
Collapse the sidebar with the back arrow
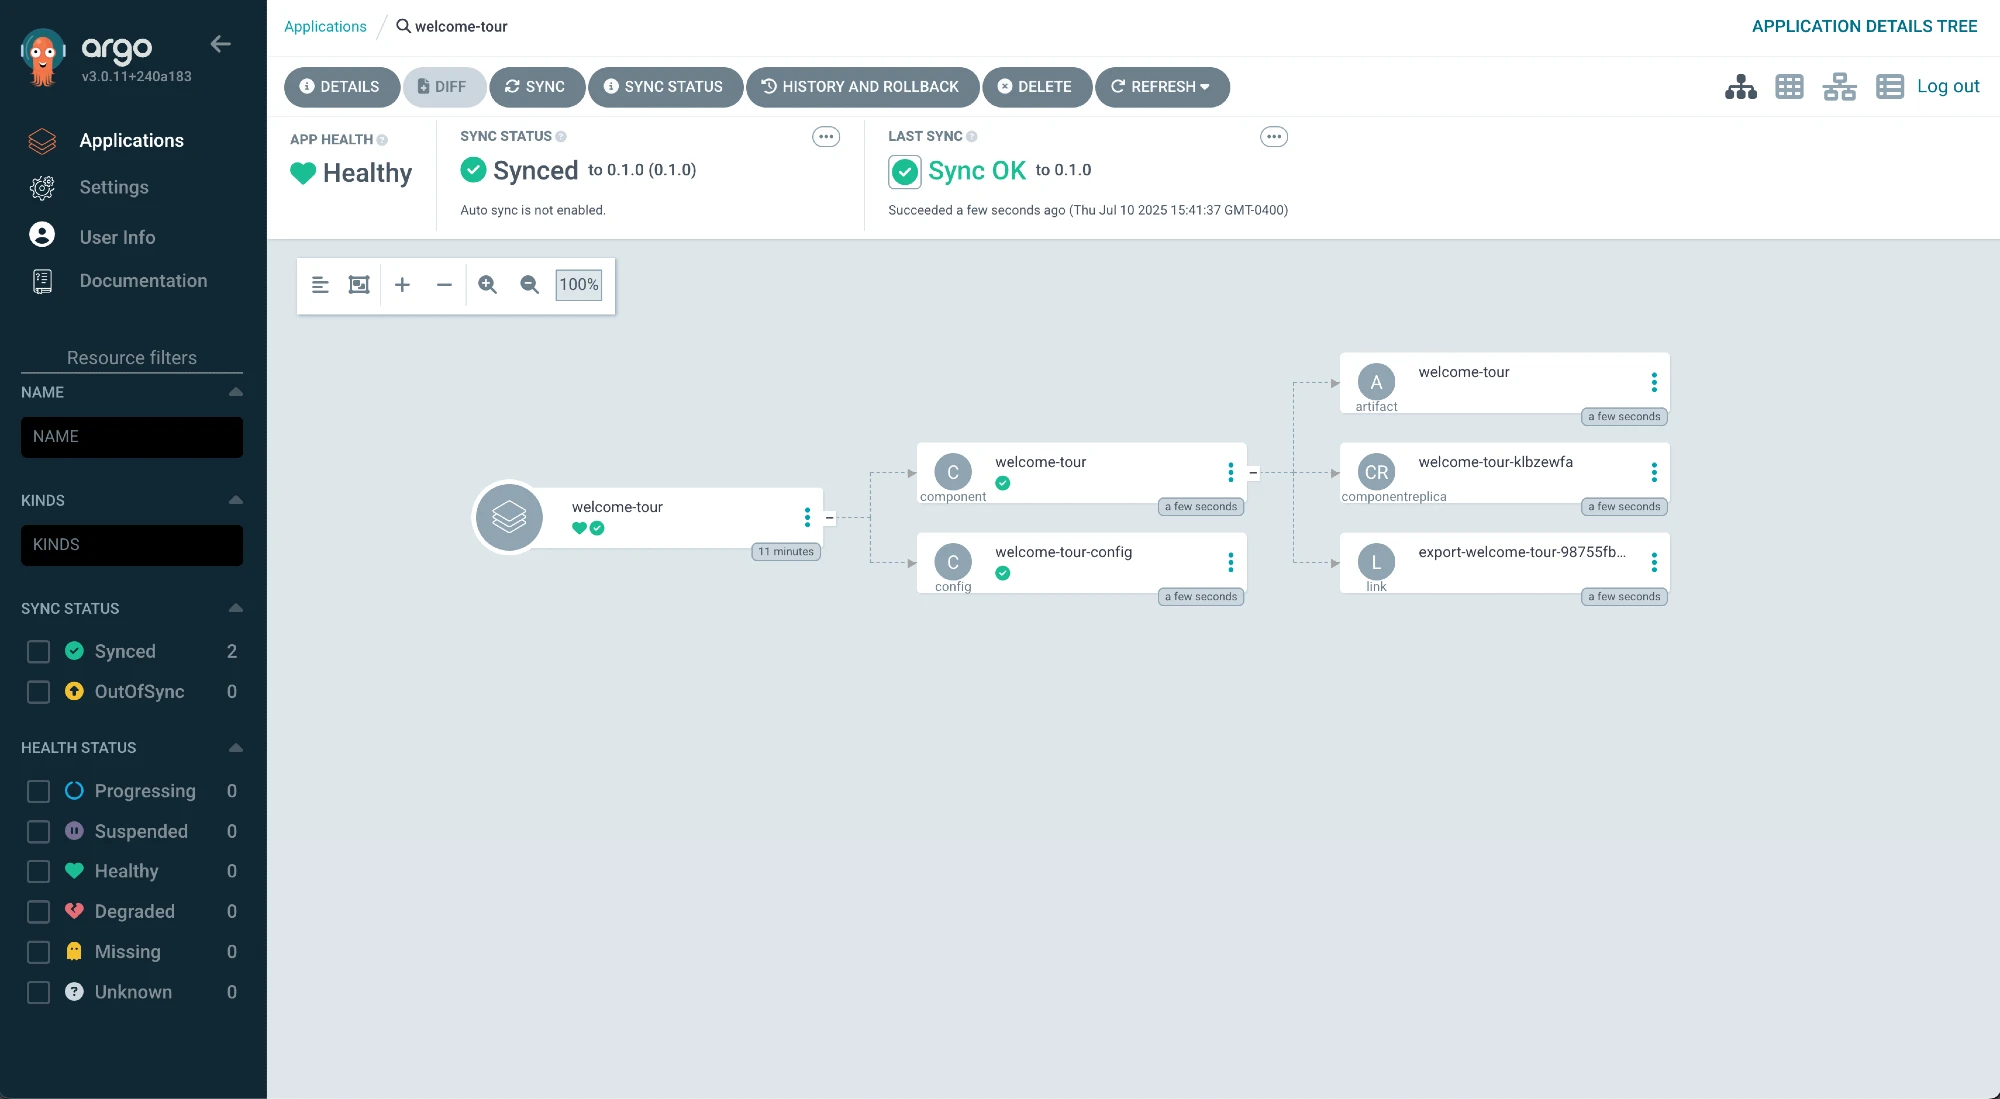pos(221,44)
